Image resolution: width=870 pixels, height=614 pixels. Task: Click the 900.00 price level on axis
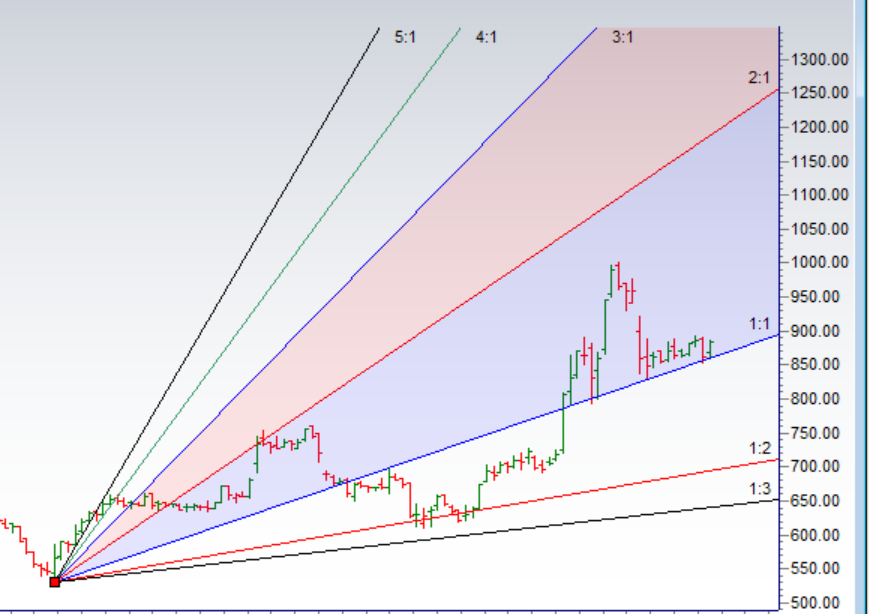click(x=820, y=331)
